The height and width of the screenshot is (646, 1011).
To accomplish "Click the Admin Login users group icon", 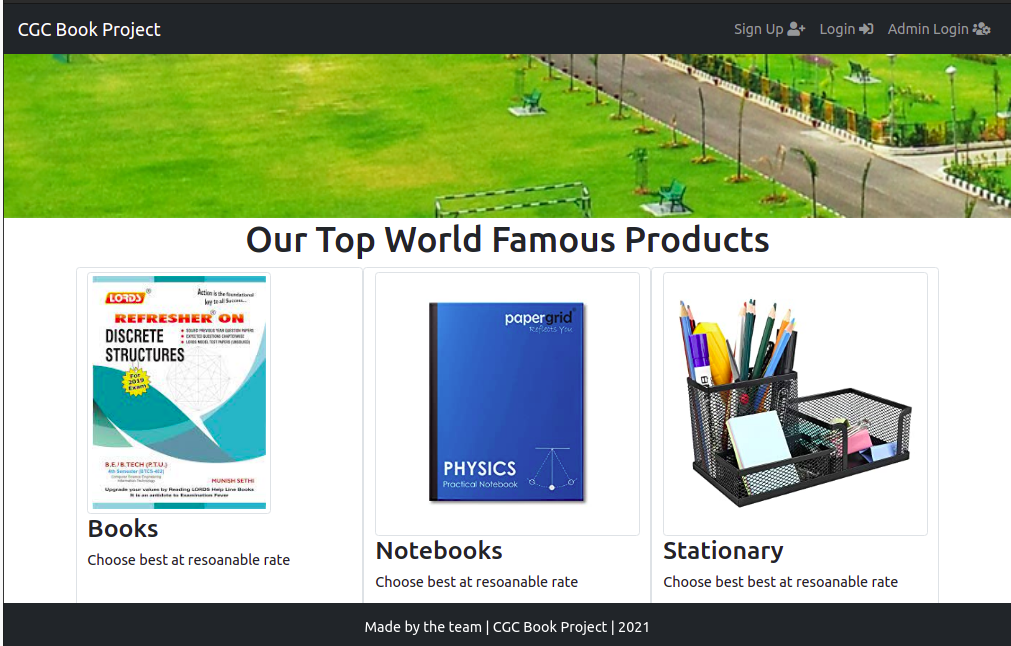I will coord(982,29).
